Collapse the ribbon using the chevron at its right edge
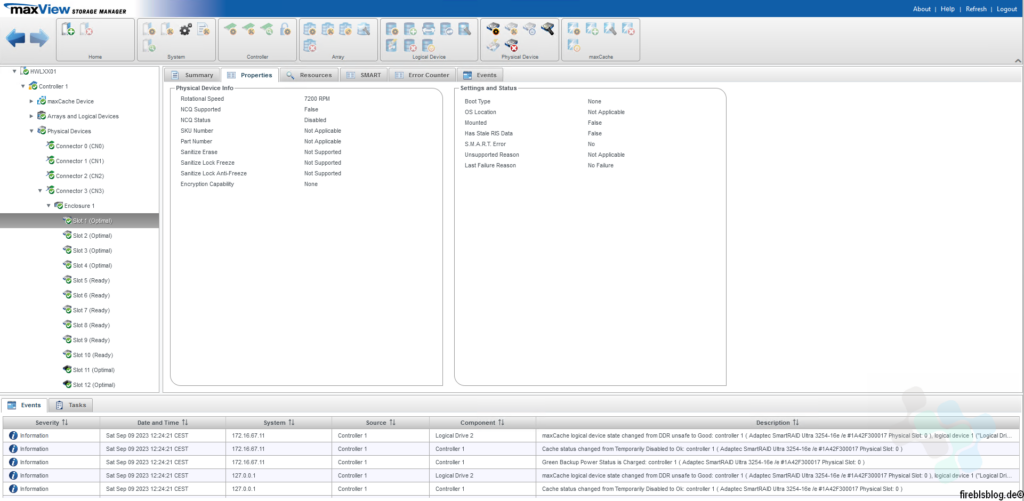 coord(1017,60)
